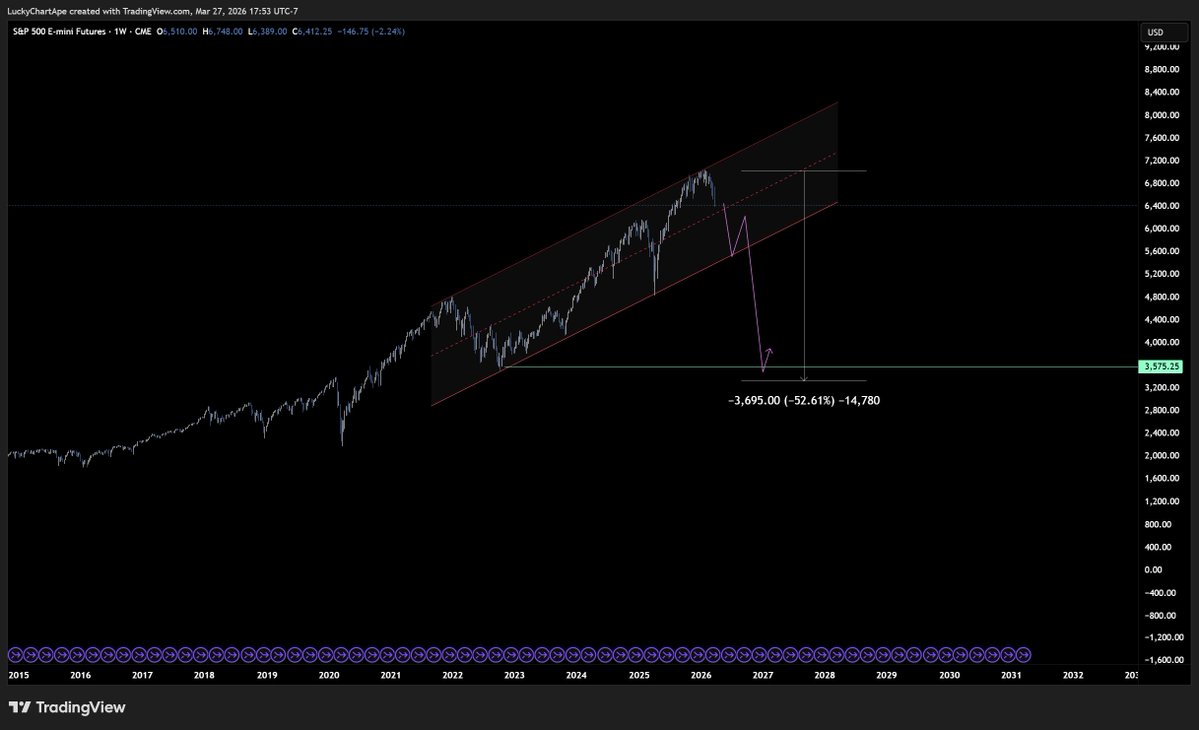Click the 5,200.00 price axis label

[x=1162, y=274]
